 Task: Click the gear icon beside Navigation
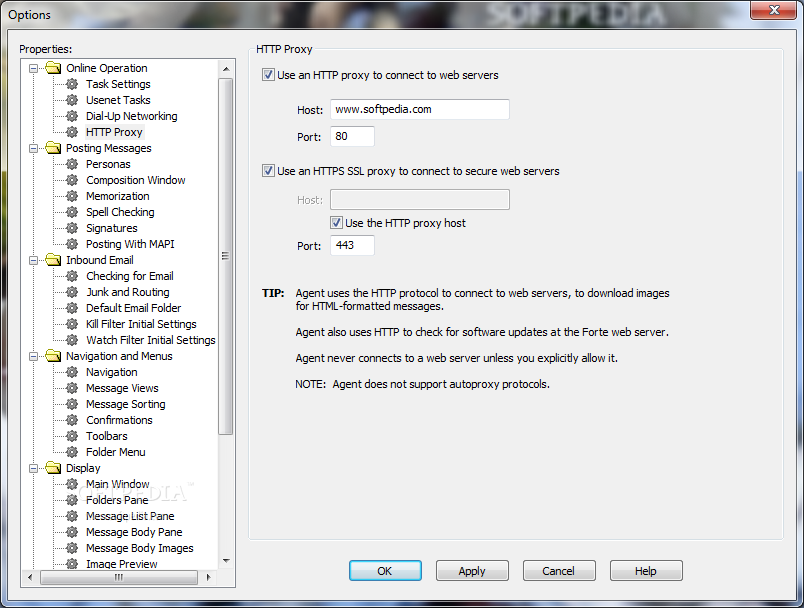[72, 372]
